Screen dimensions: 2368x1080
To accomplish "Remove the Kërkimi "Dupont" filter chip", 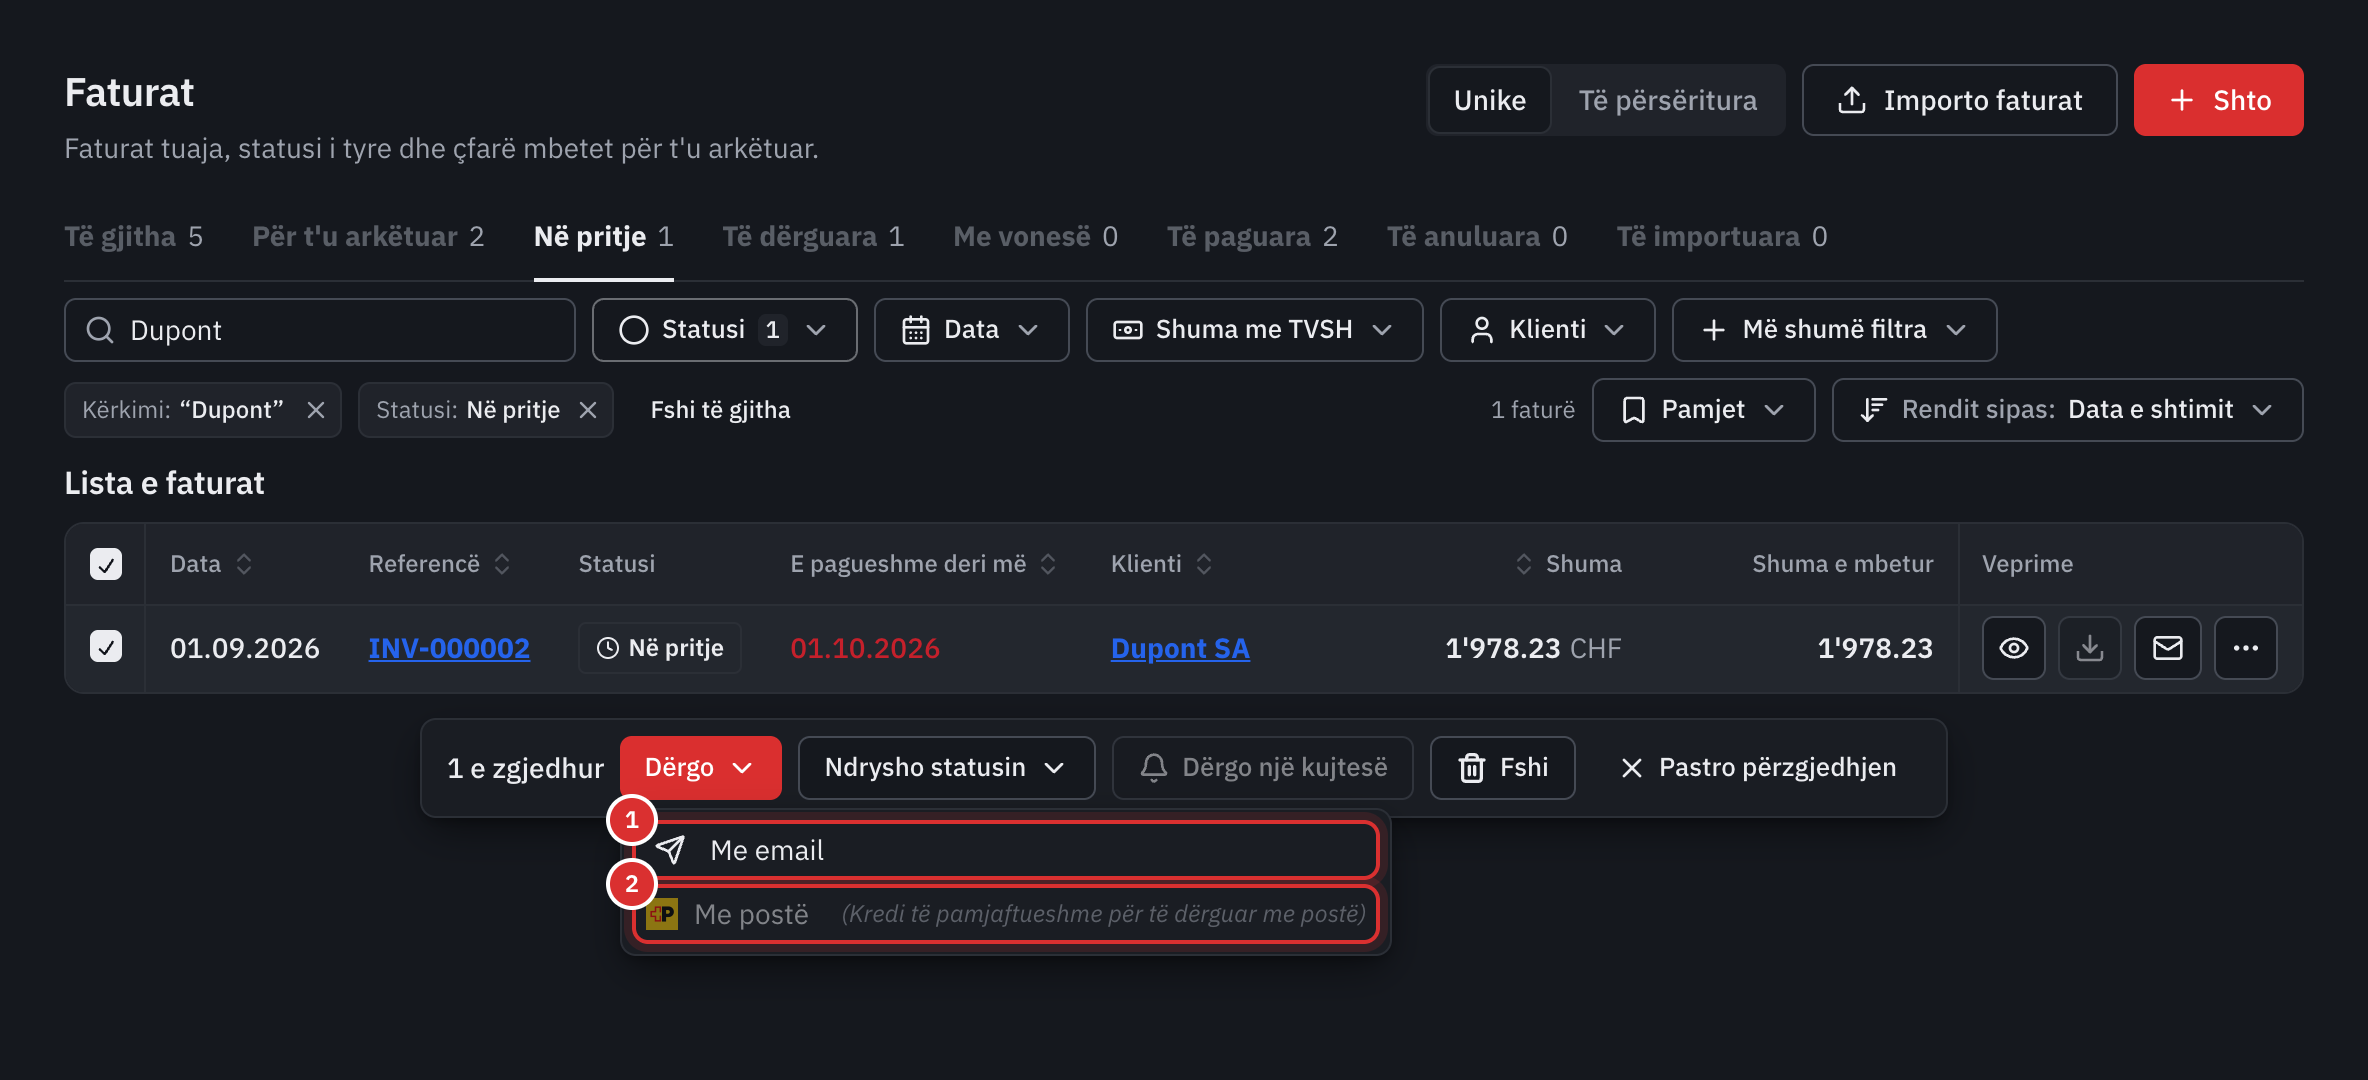I will [x=316, y=410].
